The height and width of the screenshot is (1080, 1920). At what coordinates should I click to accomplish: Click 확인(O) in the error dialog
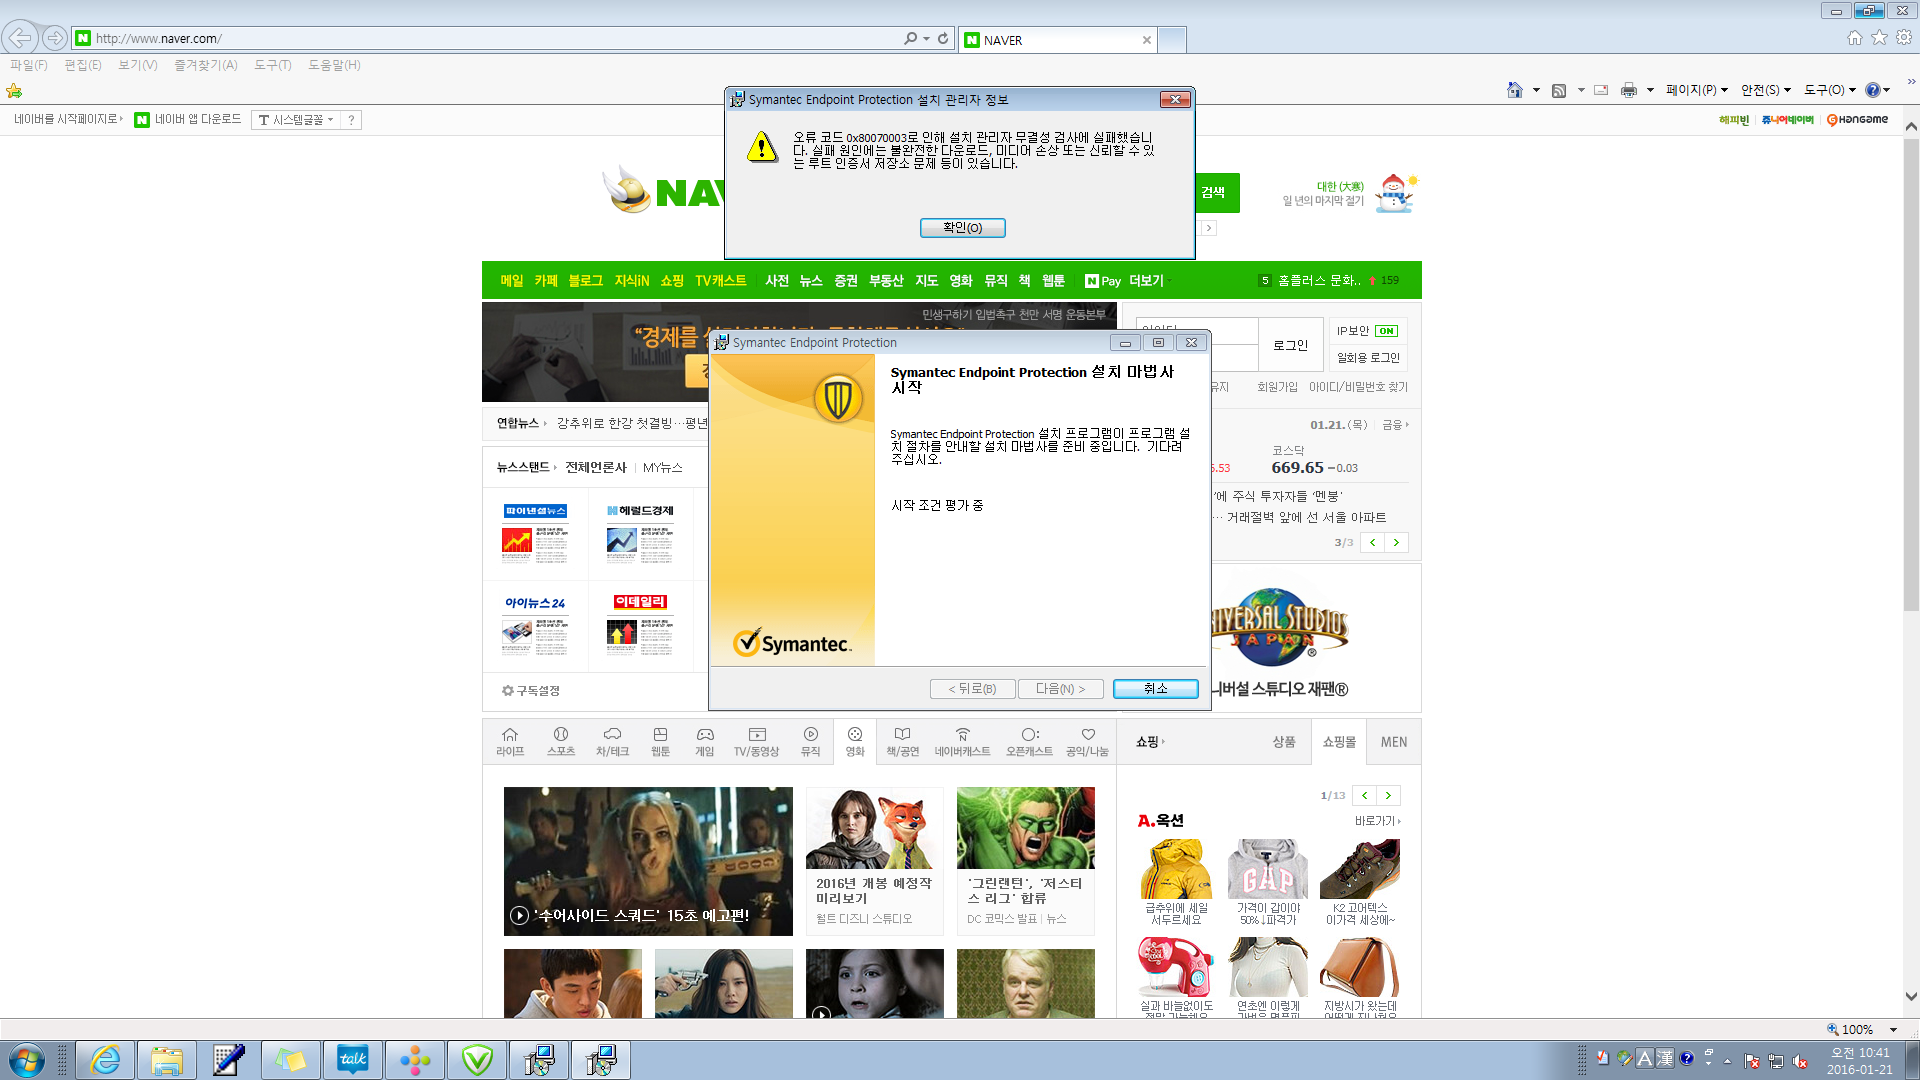pos(962,228)
